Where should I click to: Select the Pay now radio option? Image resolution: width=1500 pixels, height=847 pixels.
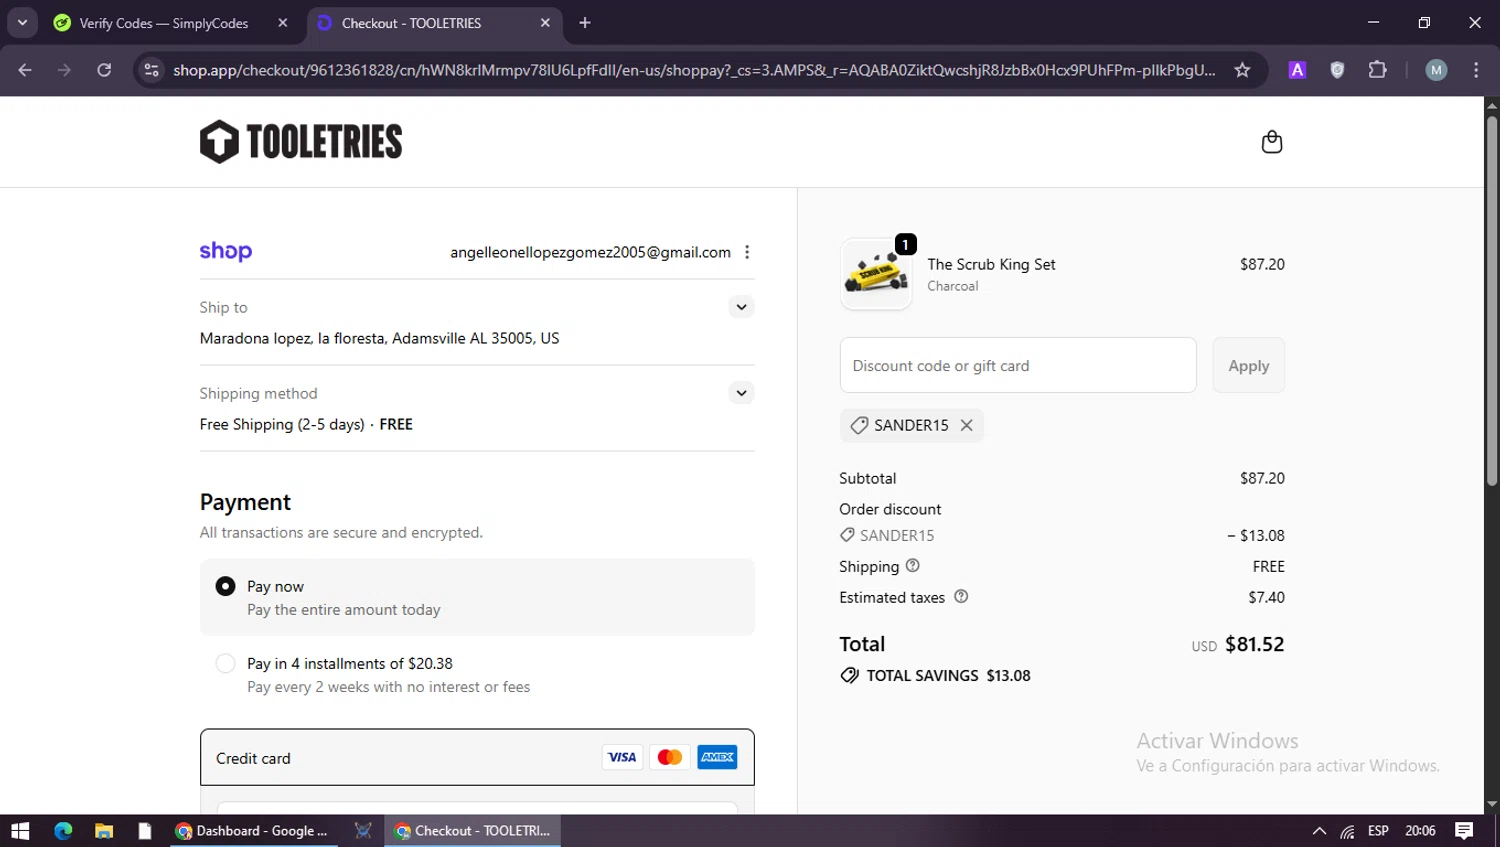226,586
